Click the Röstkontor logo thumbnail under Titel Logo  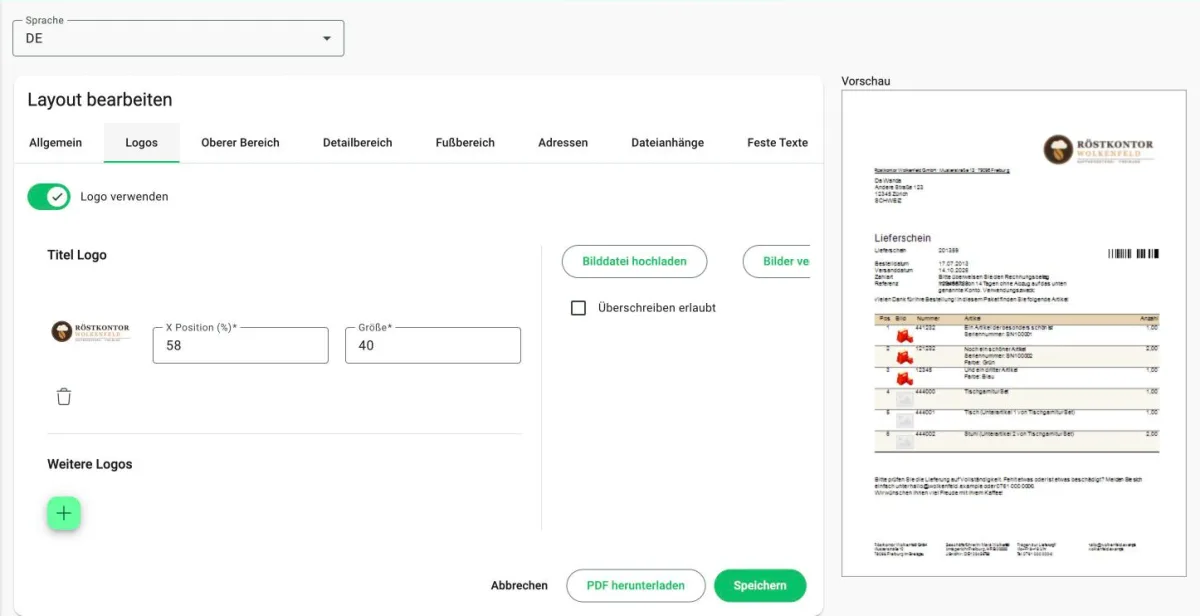point(91,332)
